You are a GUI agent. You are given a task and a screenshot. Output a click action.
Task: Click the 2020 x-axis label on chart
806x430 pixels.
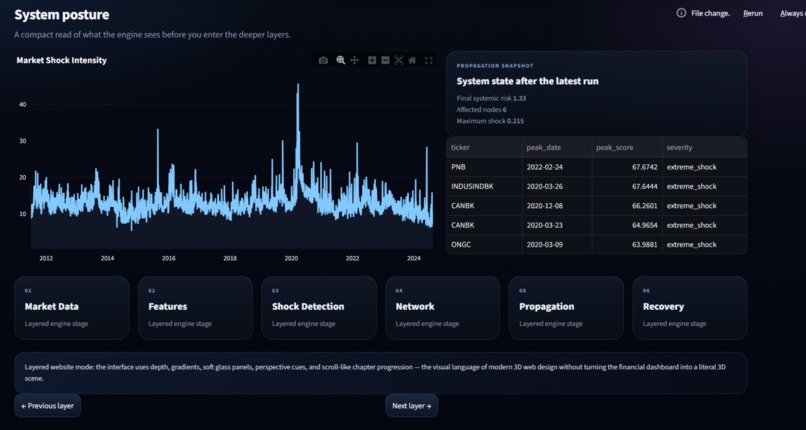[291, 258]
